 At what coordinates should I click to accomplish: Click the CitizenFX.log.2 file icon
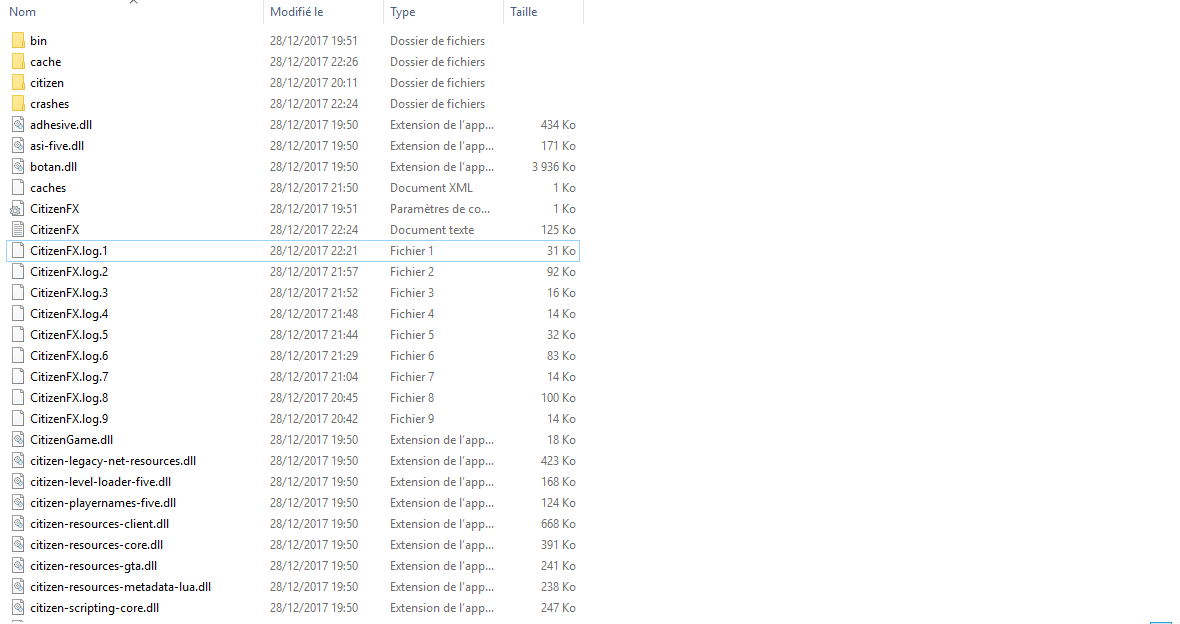(18, 272)
